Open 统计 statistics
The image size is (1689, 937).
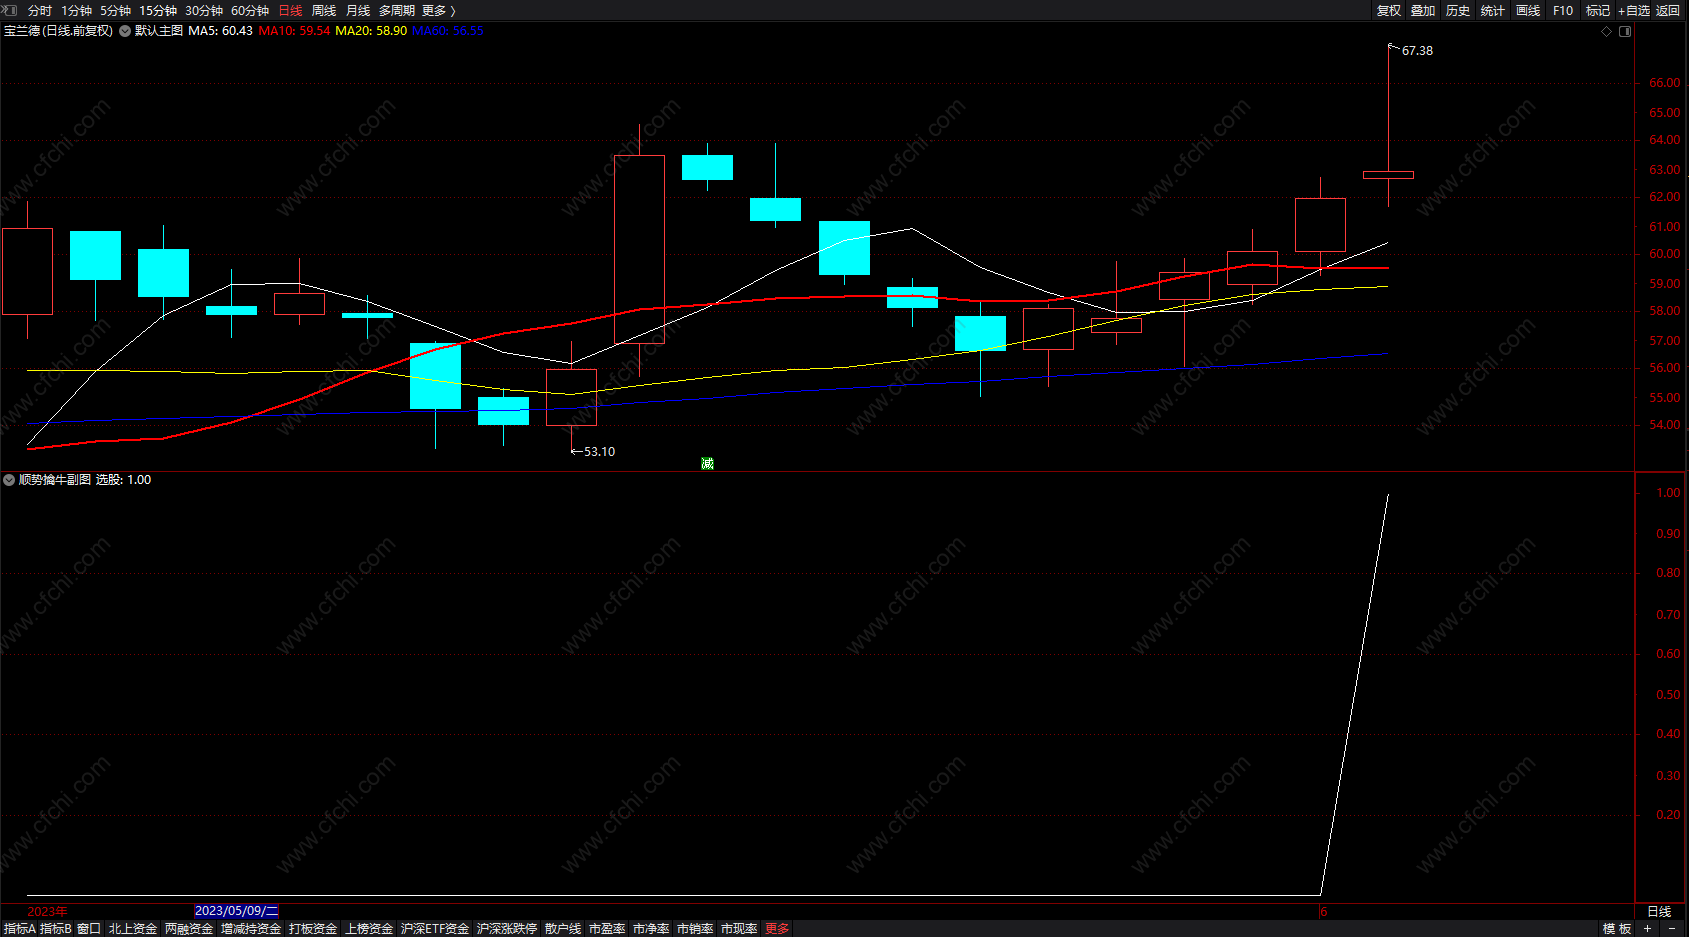tap(1493, 10)
